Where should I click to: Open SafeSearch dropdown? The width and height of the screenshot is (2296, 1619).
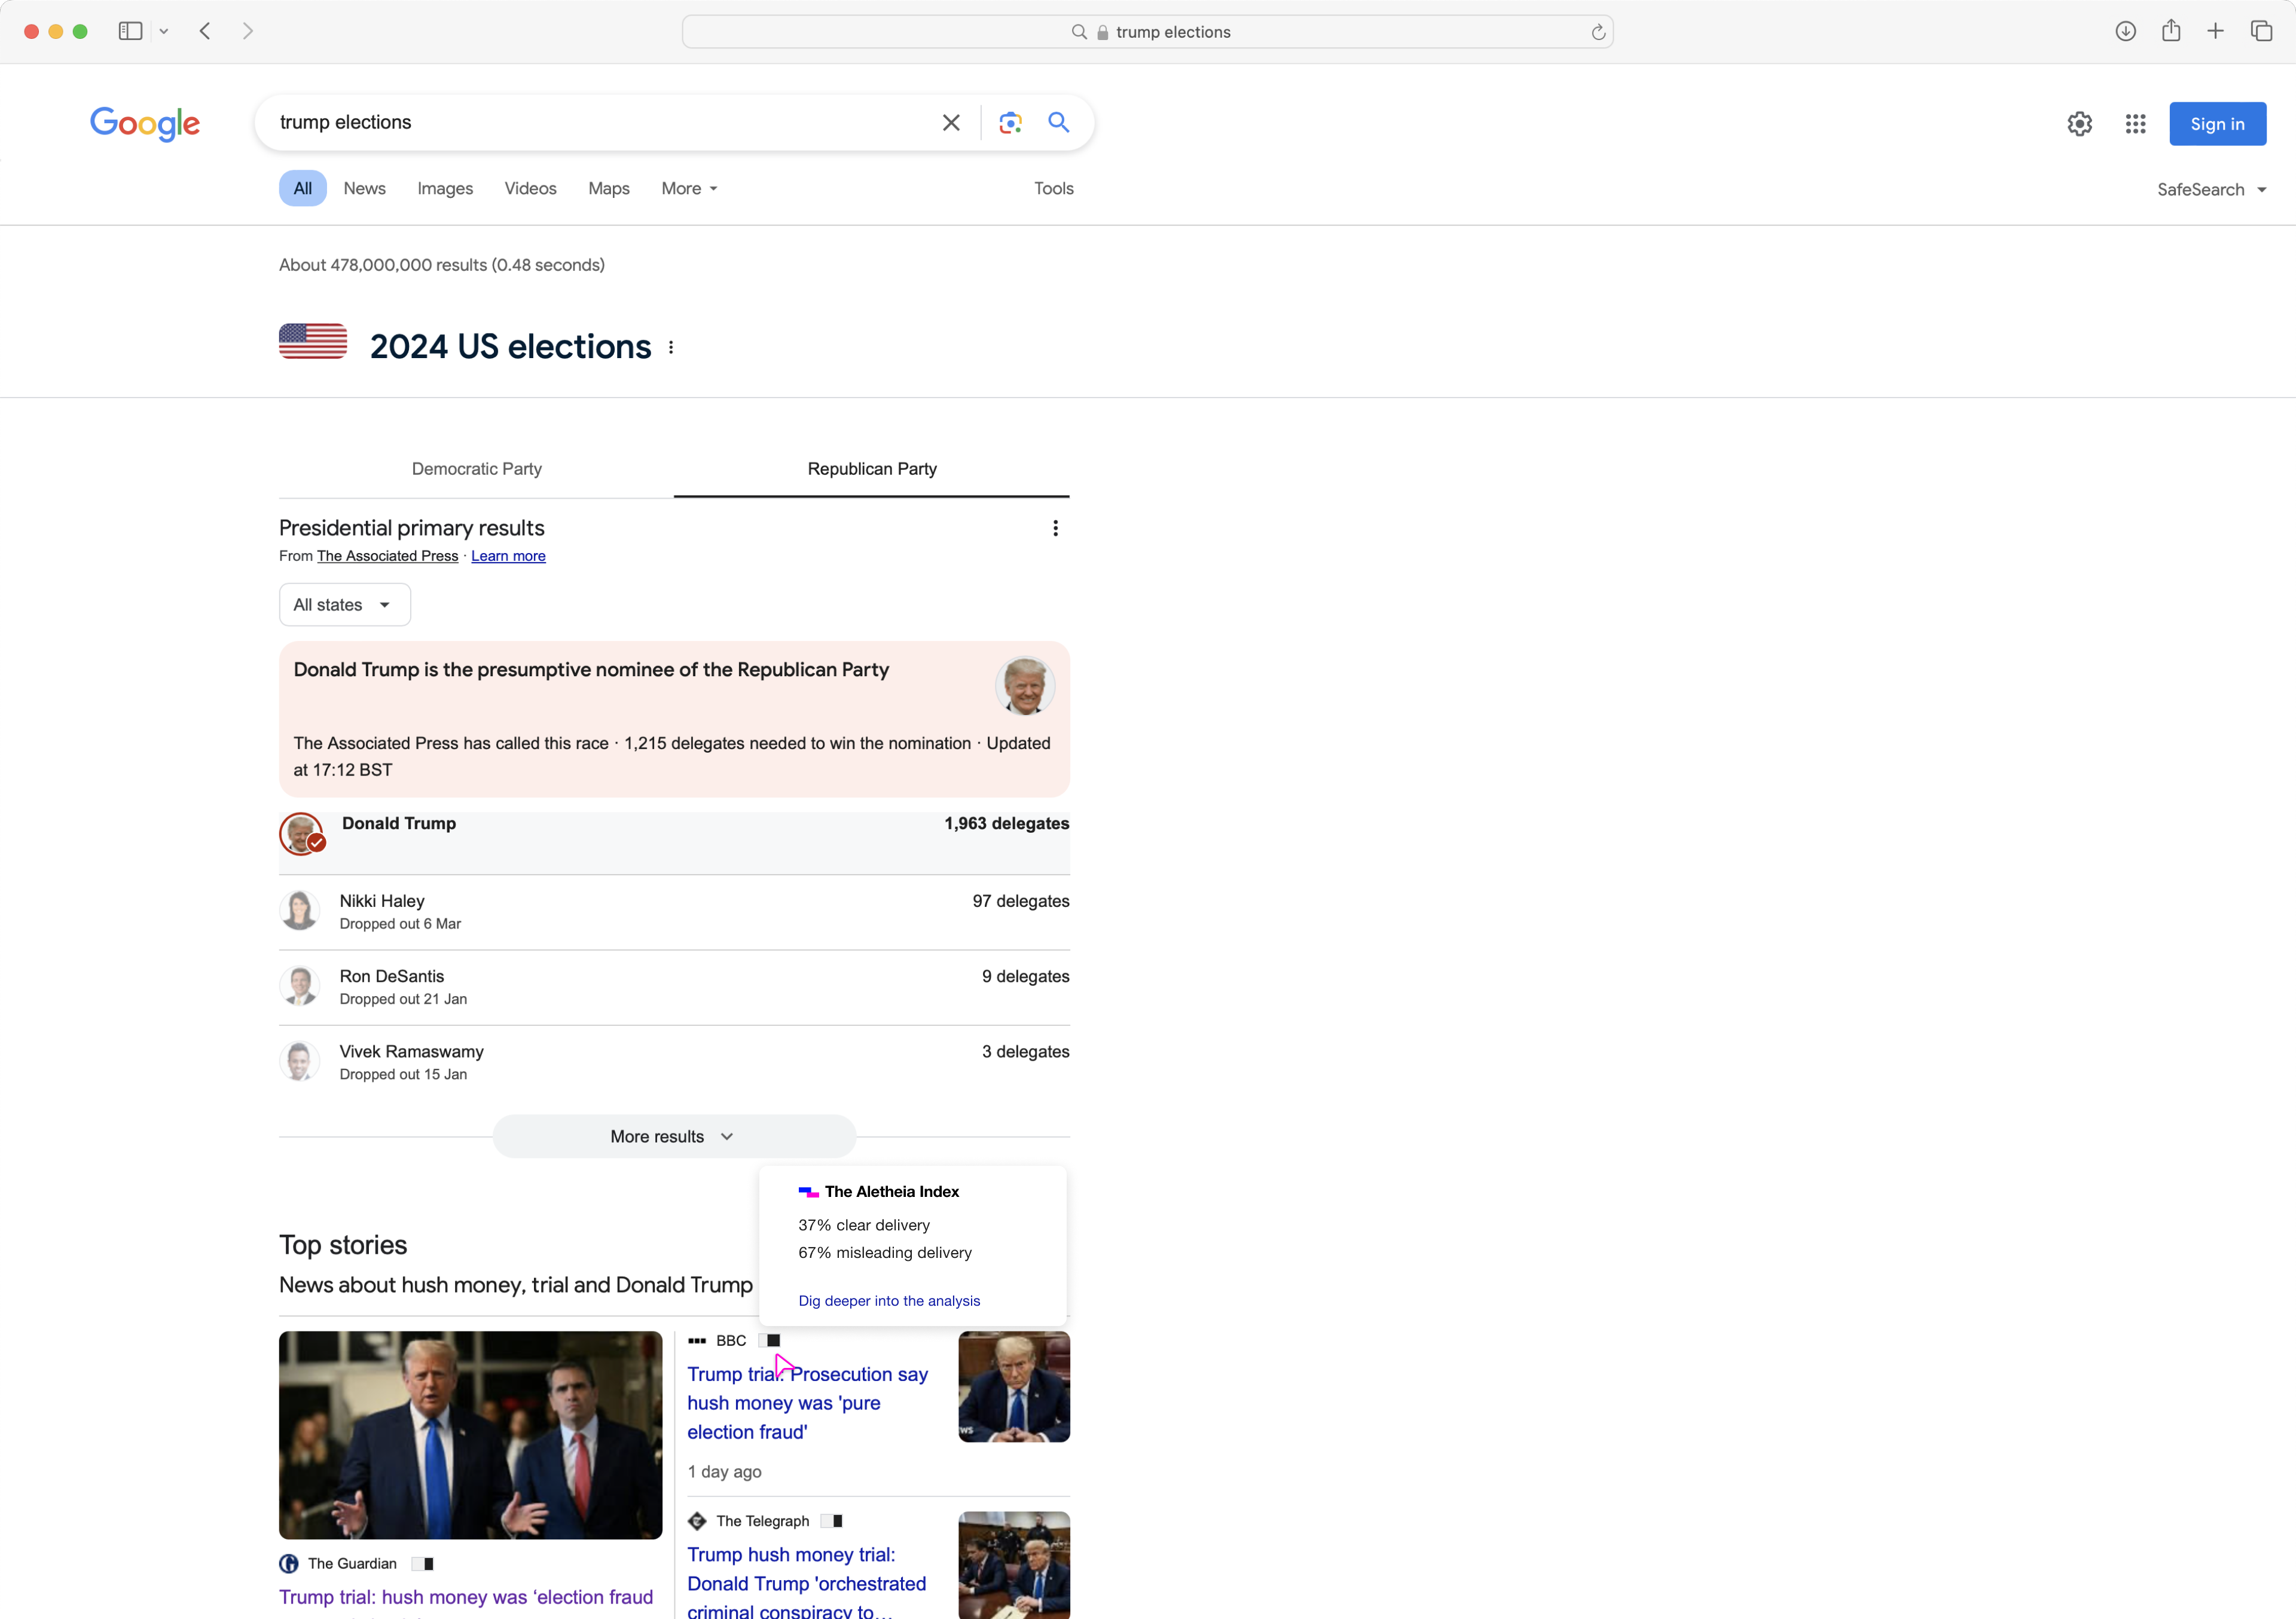click(x=2211, y=189)
